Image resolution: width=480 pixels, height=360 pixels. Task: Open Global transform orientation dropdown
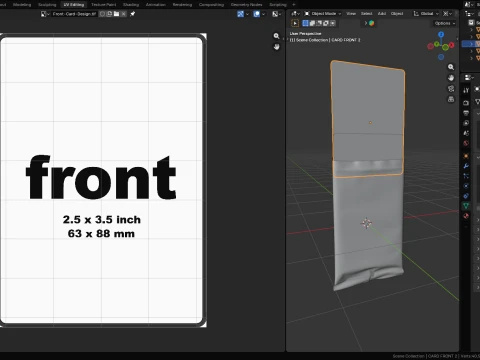click(426, 14)
